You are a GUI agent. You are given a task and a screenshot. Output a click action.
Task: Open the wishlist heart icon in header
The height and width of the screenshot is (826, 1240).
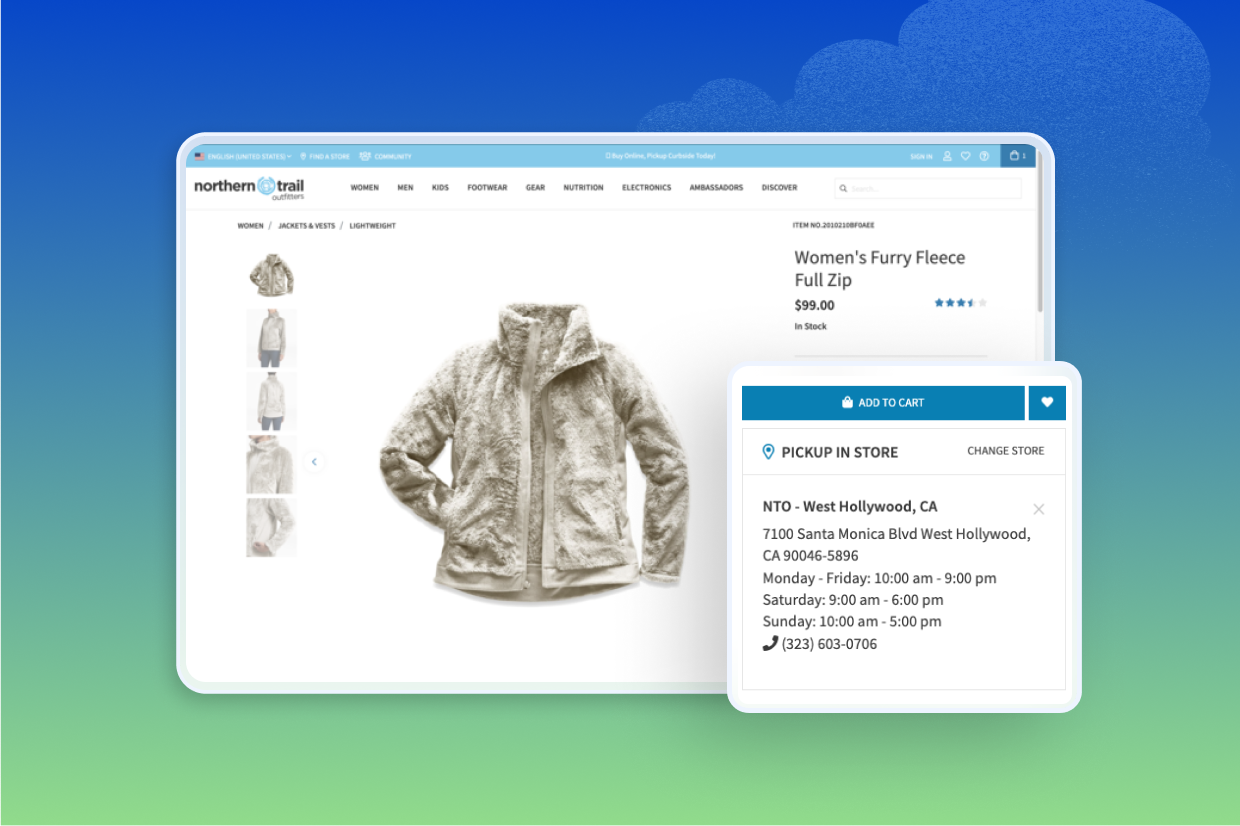965,156
